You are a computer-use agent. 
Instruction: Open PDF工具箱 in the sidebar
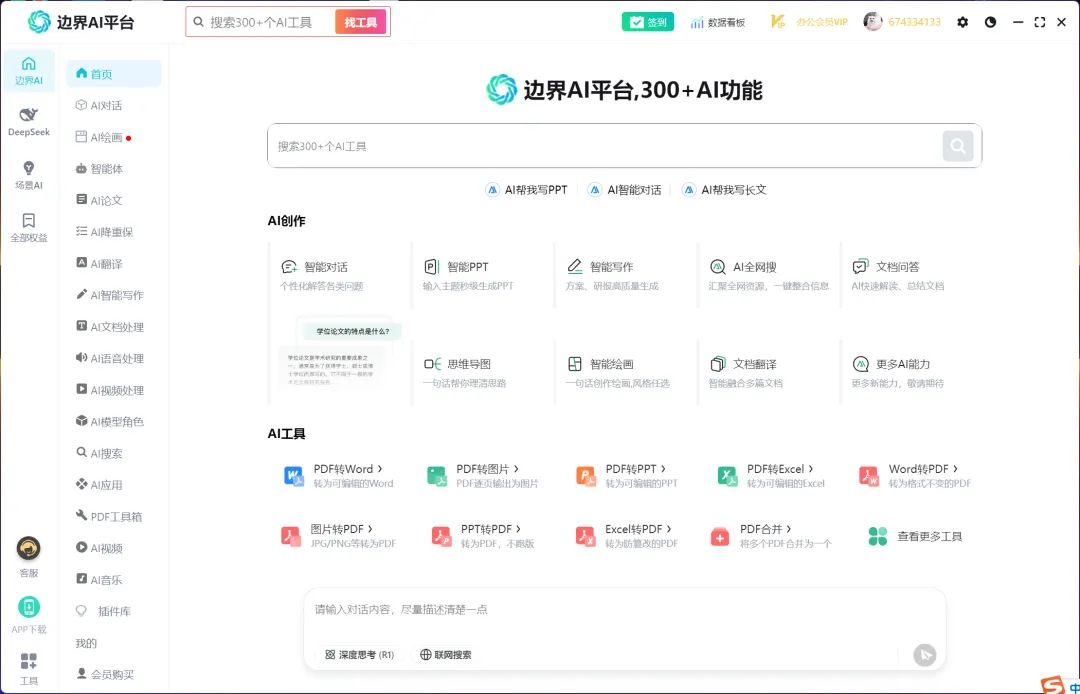pyautogui.click(x=114, y=516)
